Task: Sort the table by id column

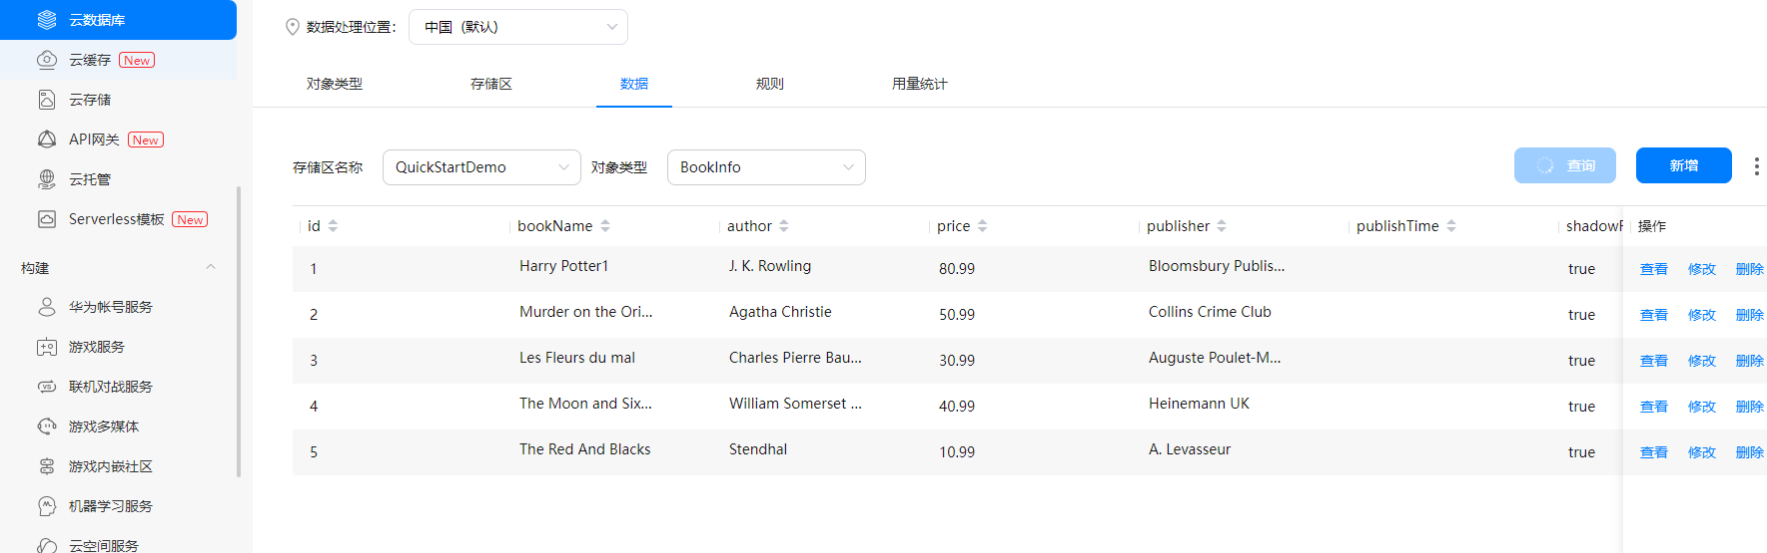Action: 333,226
